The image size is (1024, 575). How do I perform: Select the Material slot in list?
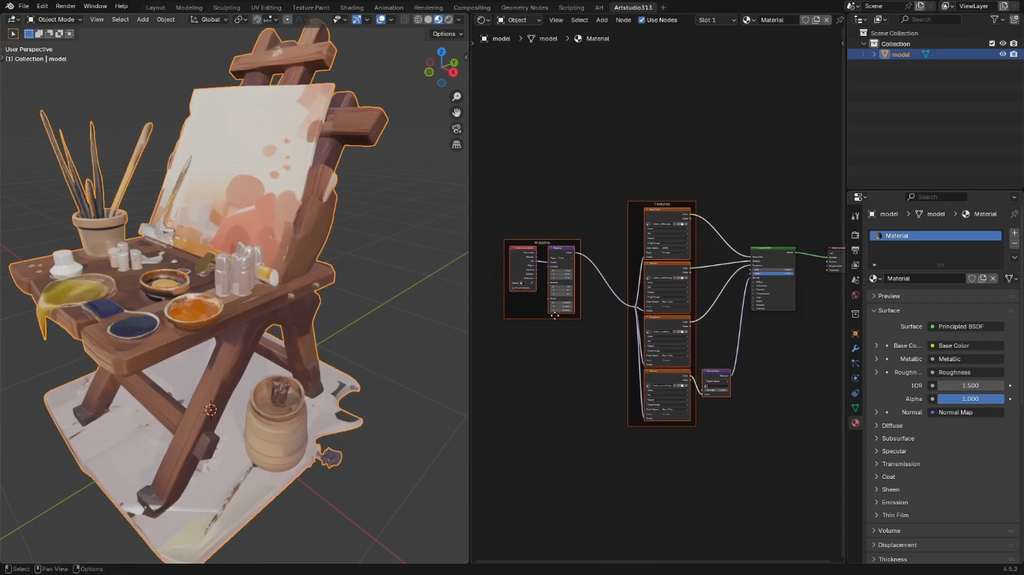click(935, 236)
